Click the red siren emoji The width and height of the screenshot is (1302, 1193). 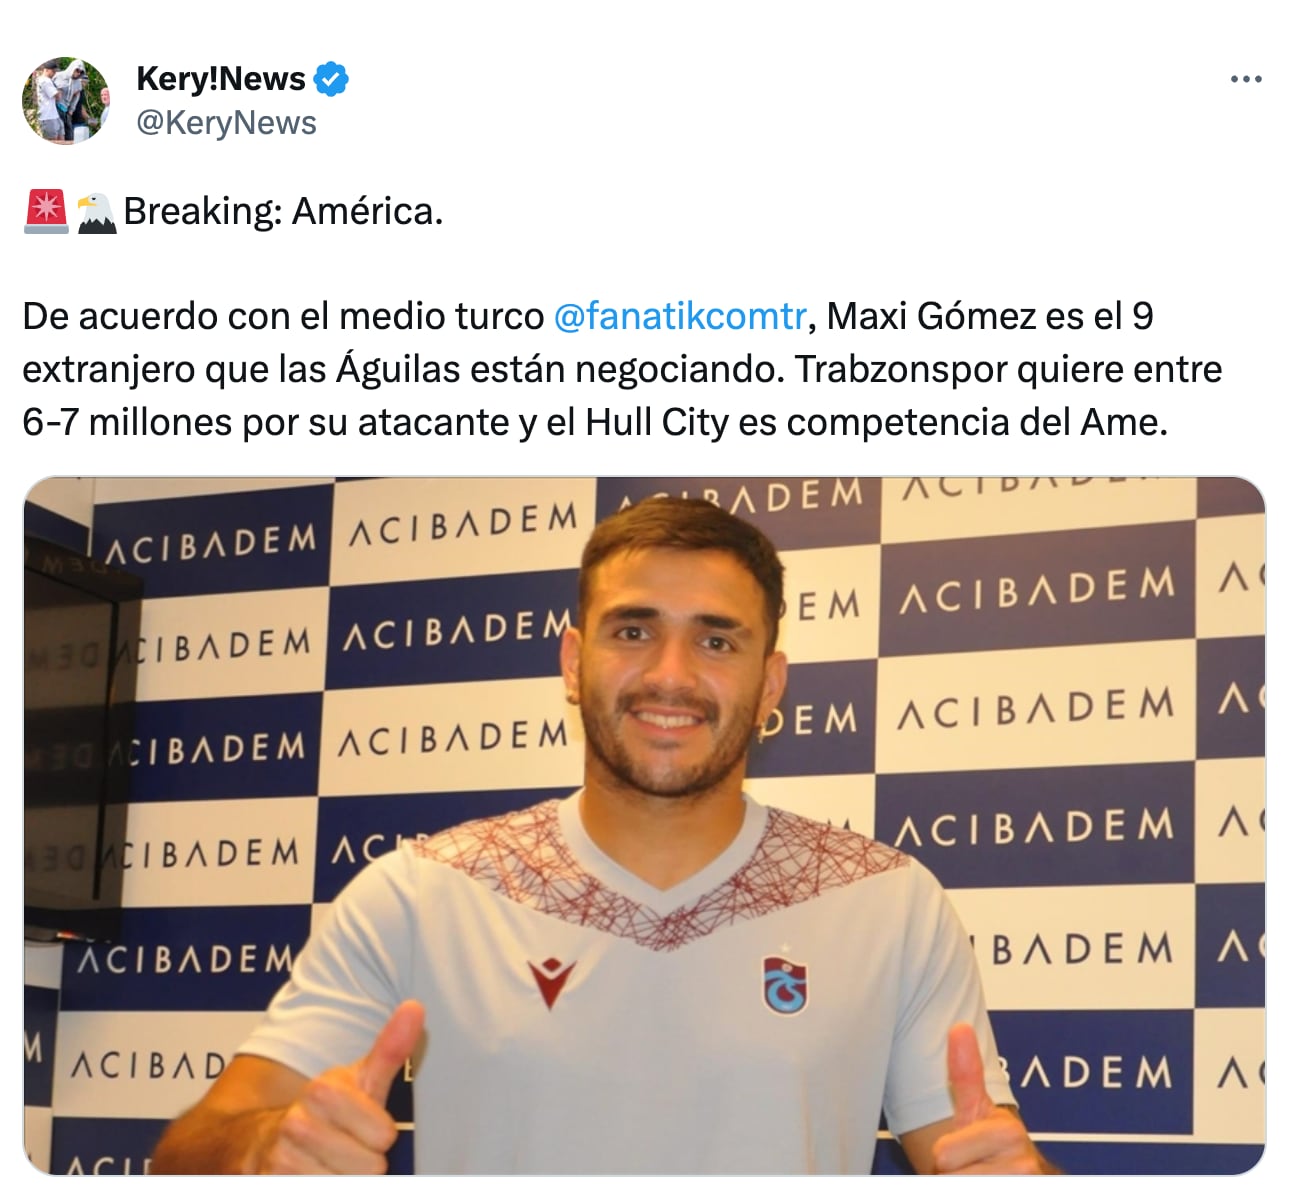point(46,211)
